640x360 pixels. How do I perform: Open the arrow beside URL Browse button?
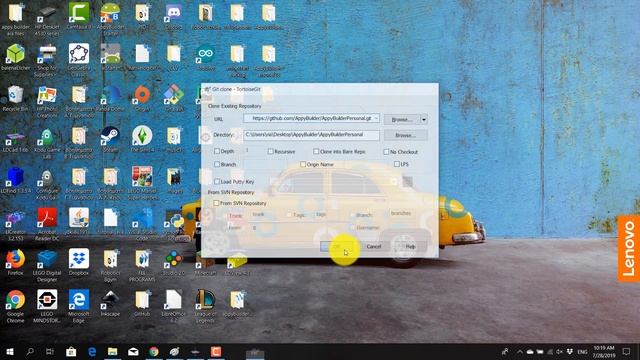[424, 120]
